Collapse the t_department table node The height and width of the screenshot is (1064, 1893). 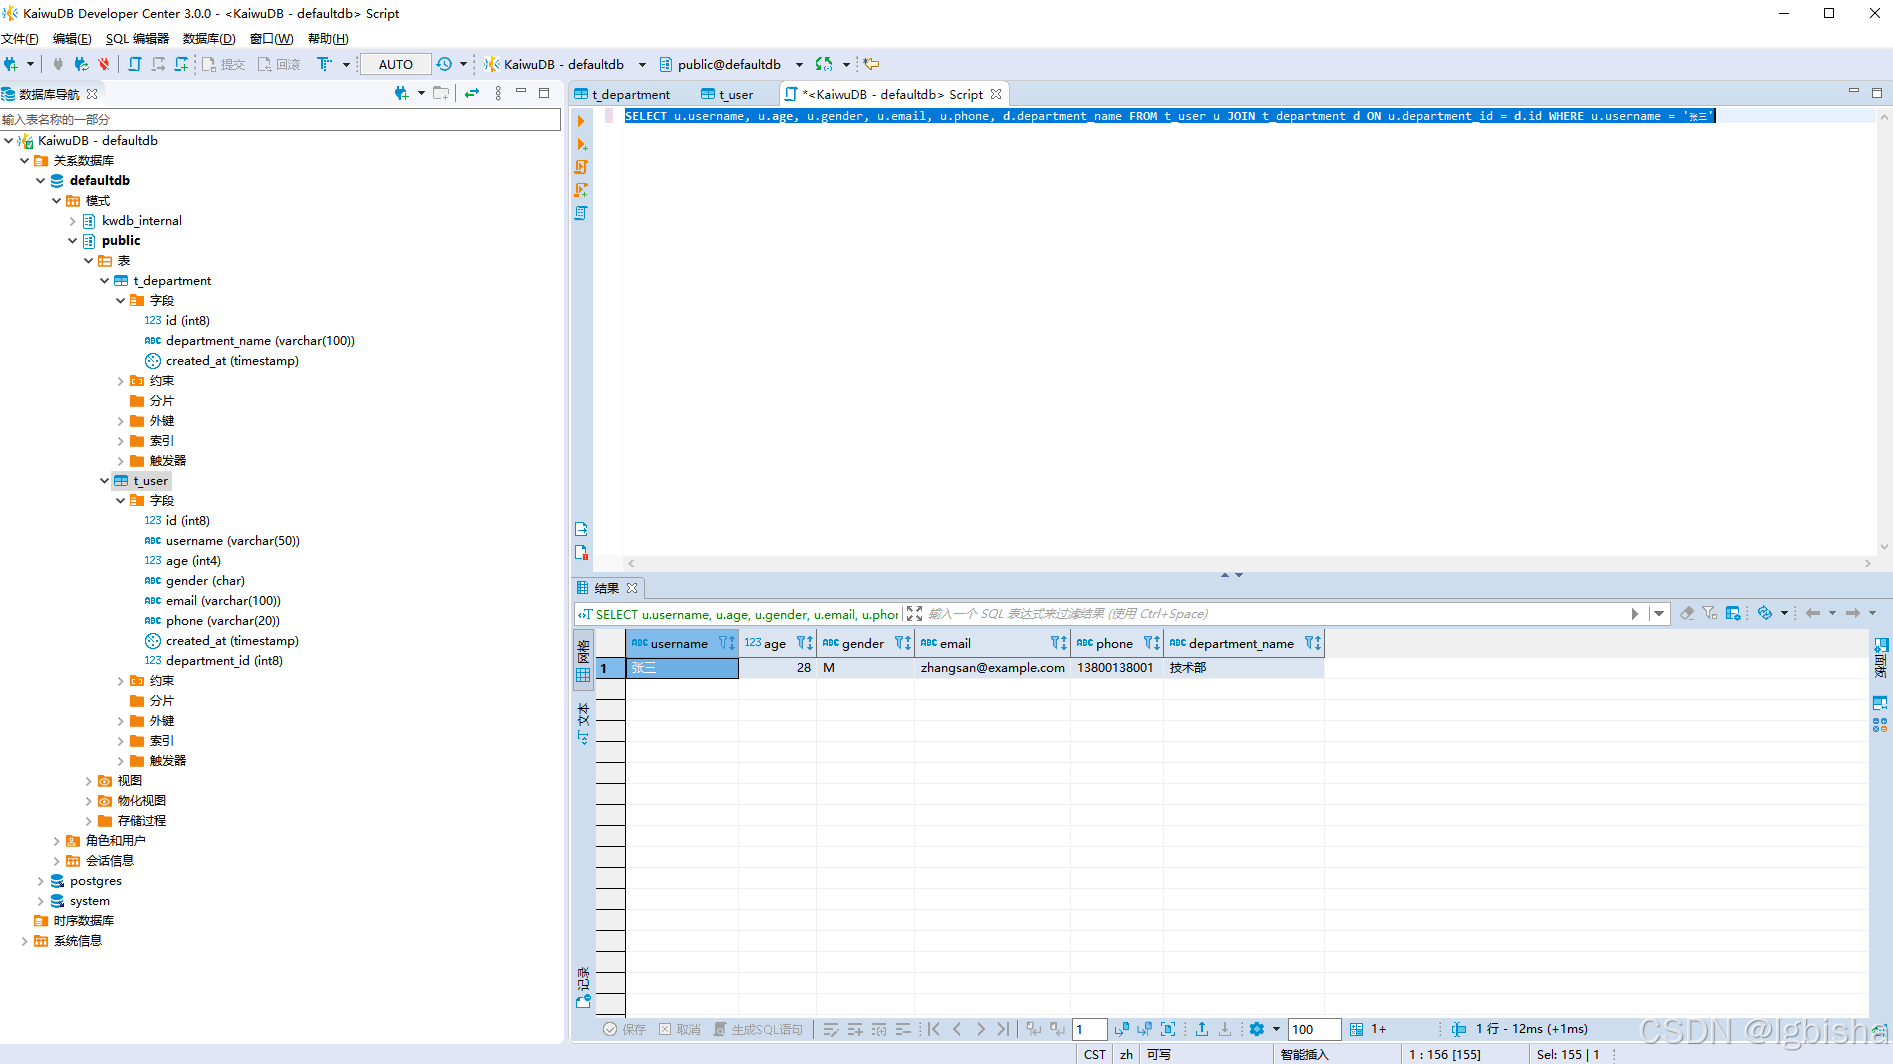tap(105, 281)
